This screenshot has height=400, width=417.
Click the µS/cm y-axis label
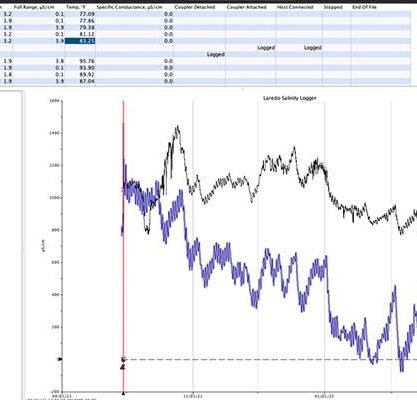point(44,246)
